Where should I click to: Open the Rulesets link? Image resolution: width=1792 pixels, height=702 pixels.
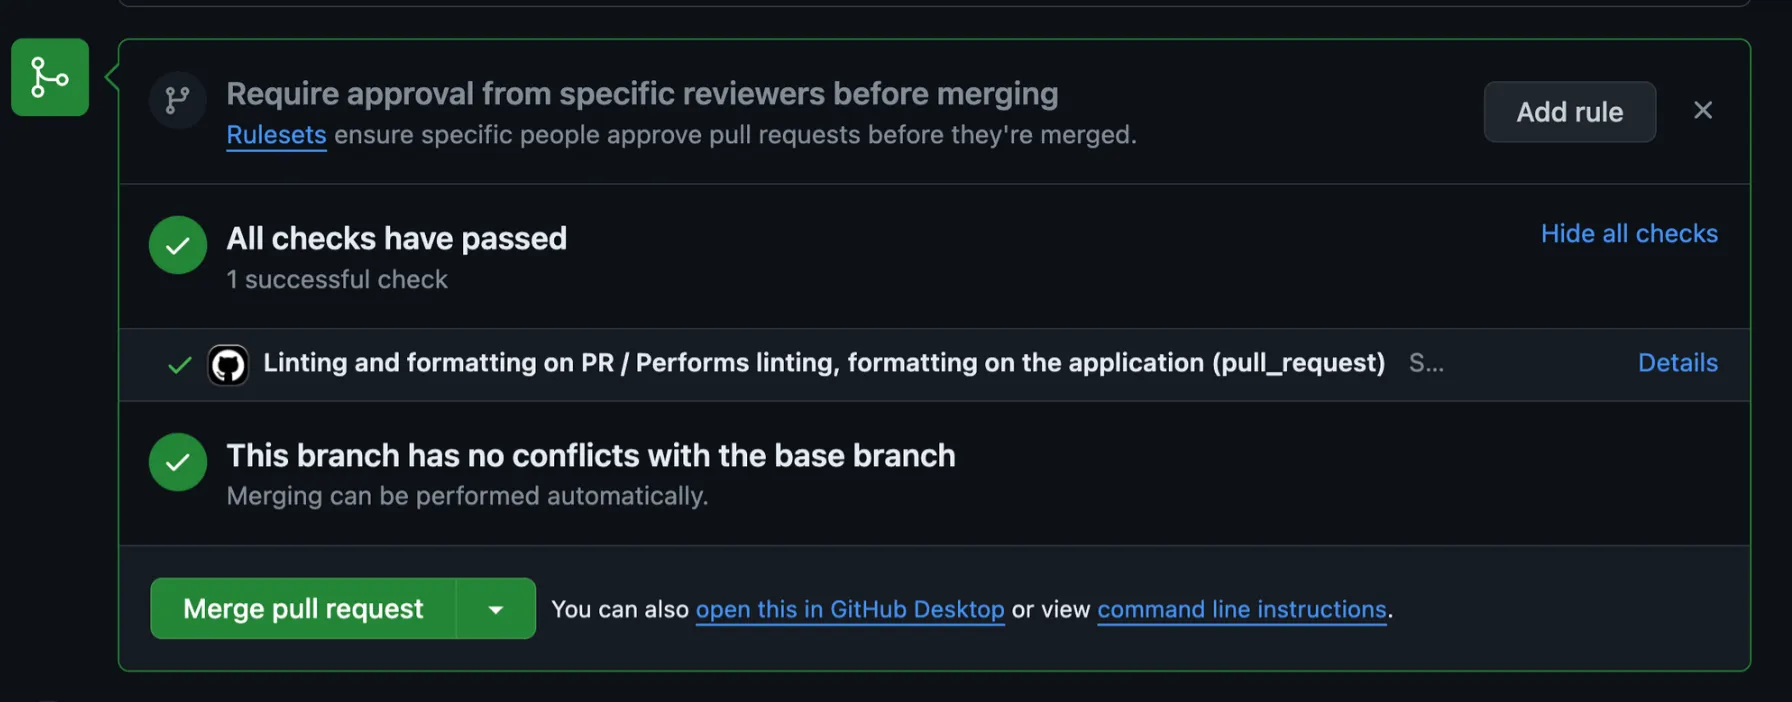pyautogui.click(x=276, y=135)
